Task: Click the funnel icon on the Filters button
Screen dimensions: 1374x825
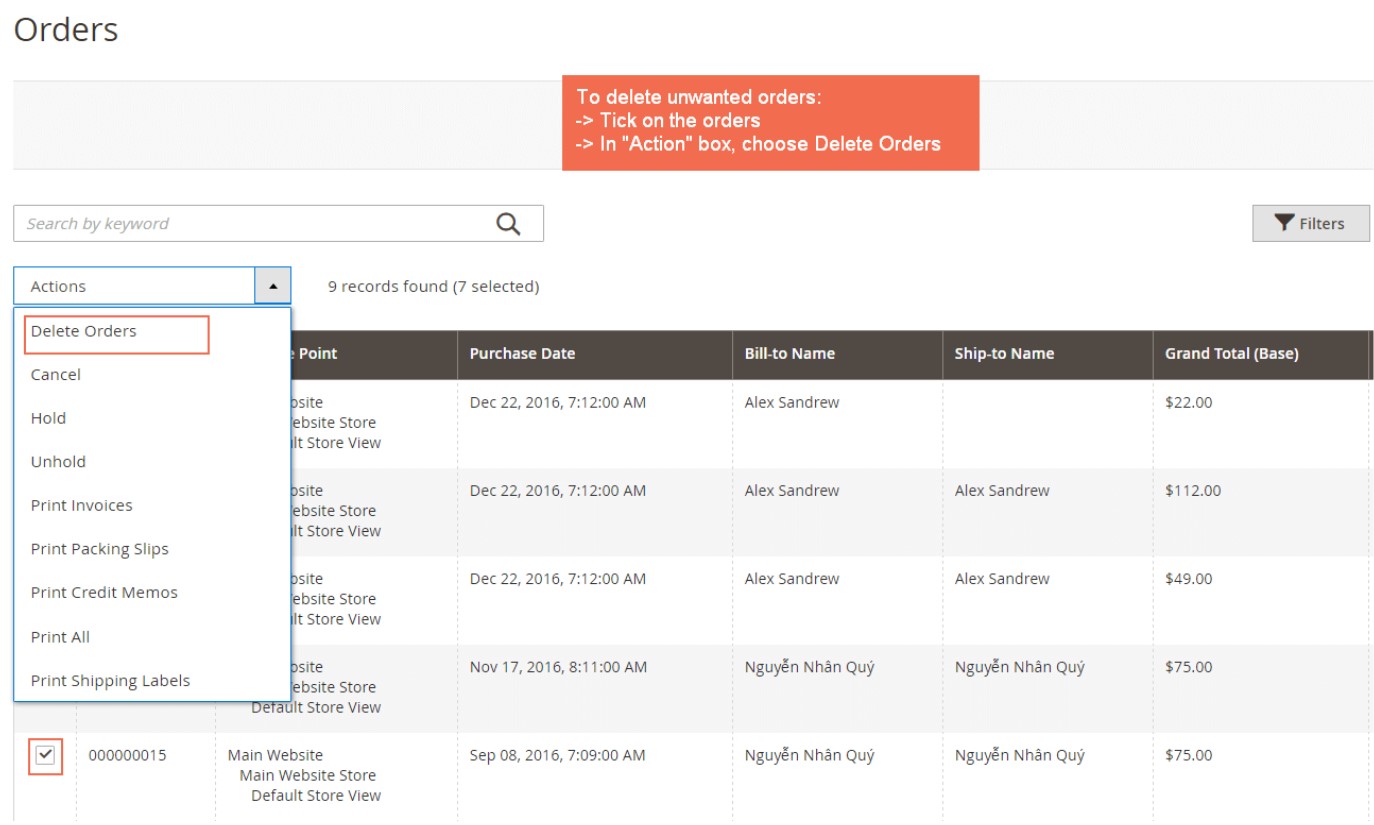Action: [1285, 222]
